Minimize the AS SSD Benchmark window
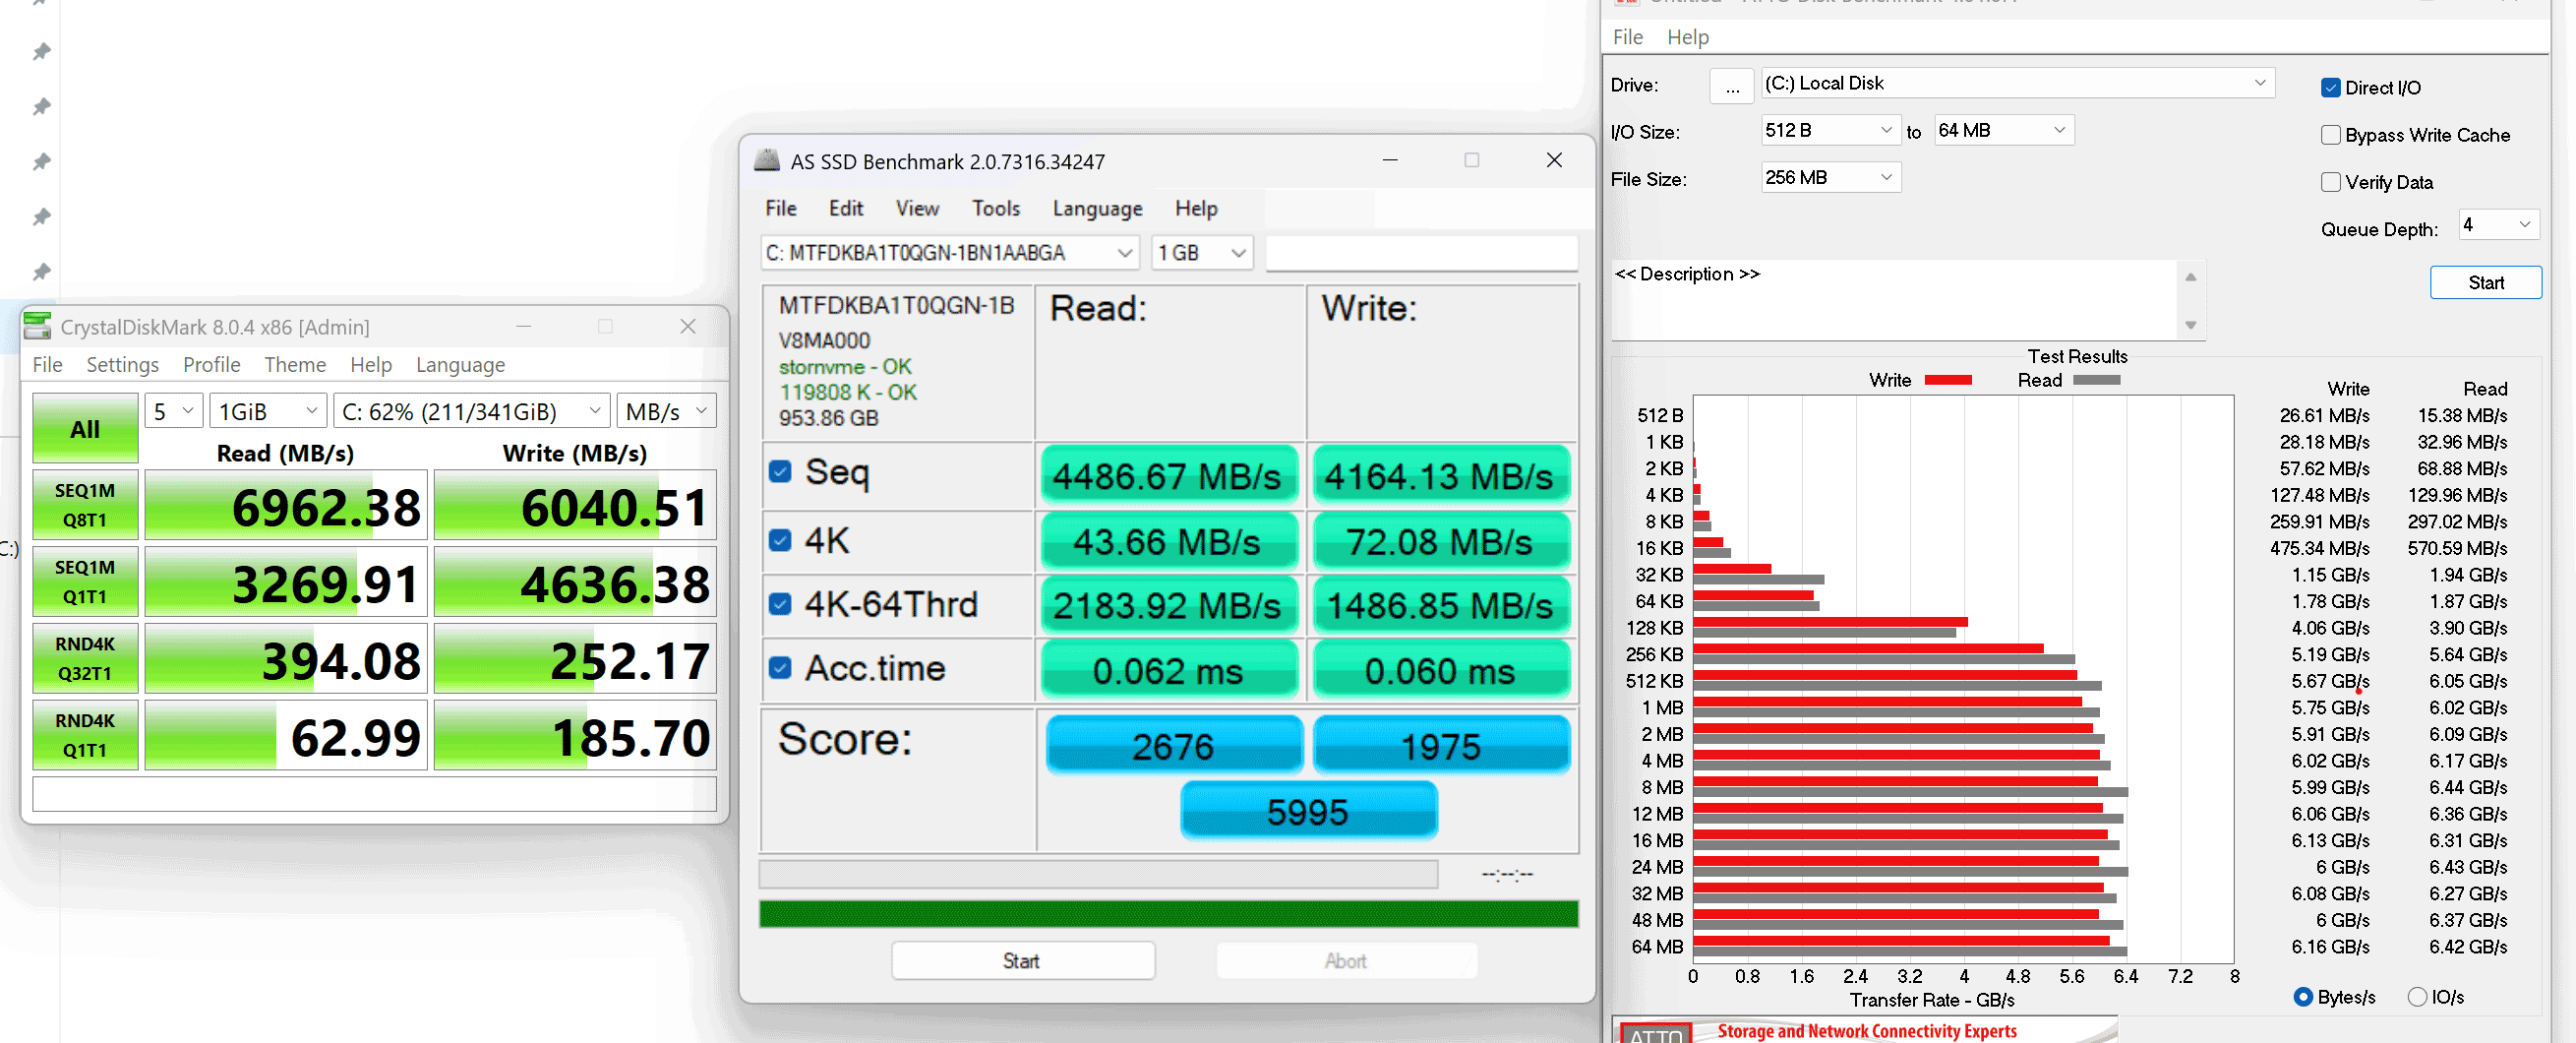Image resolution: width=2576 pixels, height=1043 pixels. [x=1390, y=160]
